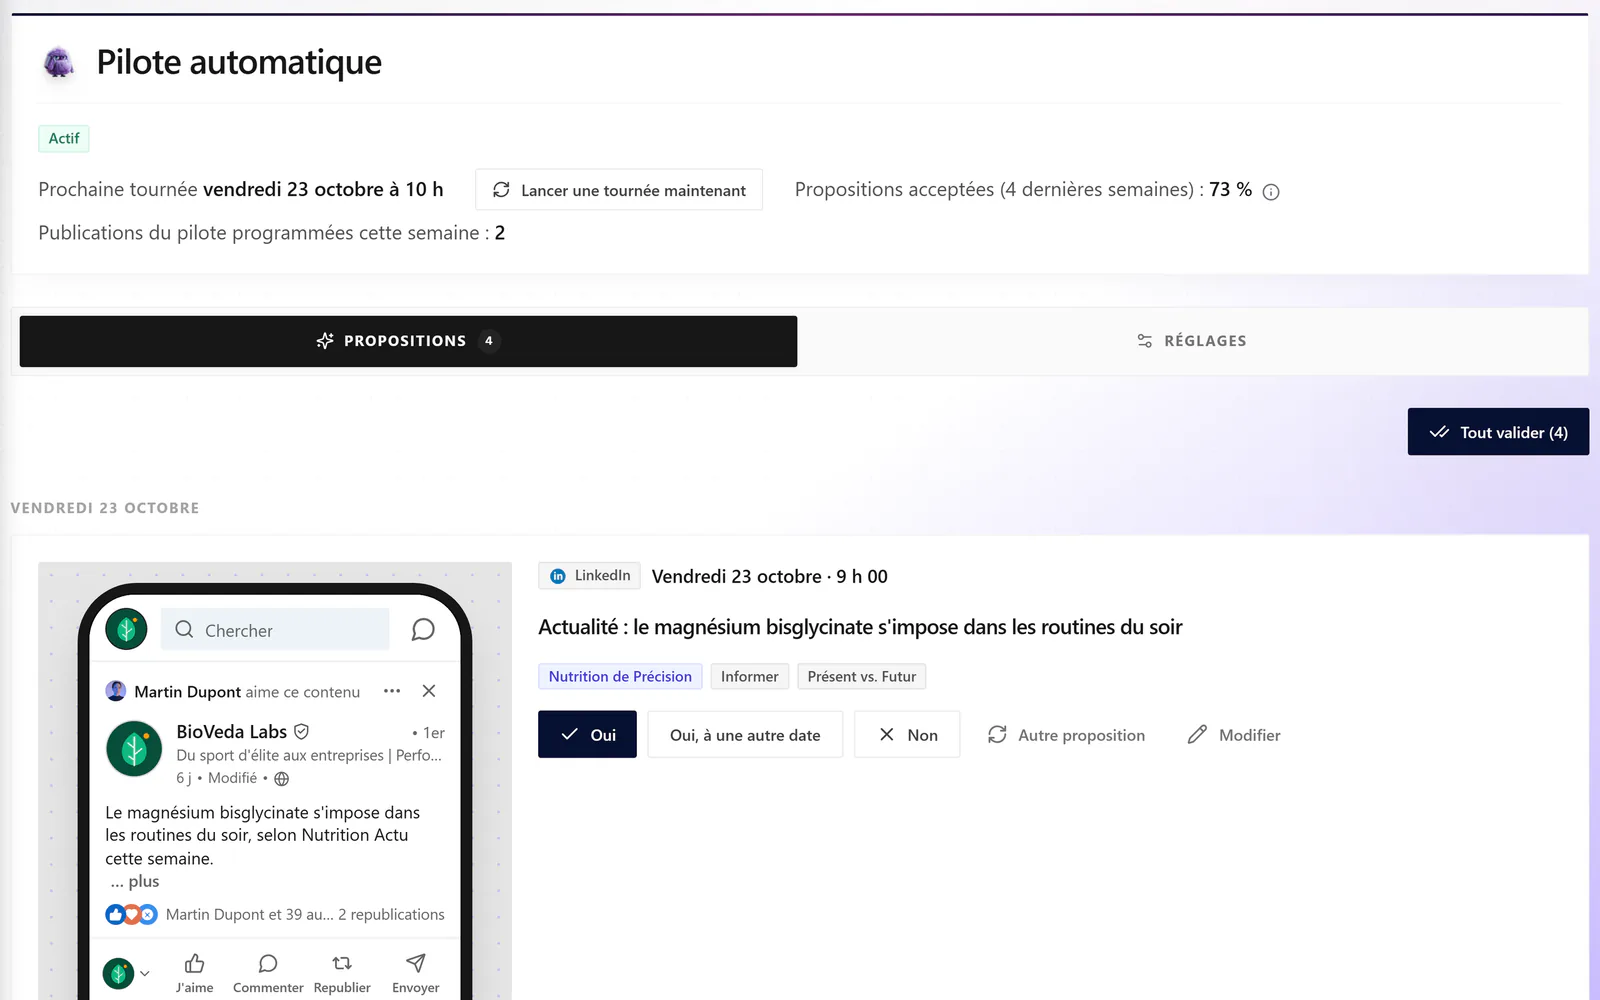The image size is (1600, 1000).
Task: Click the BioVeda Labs name
Action: (231, 732)
